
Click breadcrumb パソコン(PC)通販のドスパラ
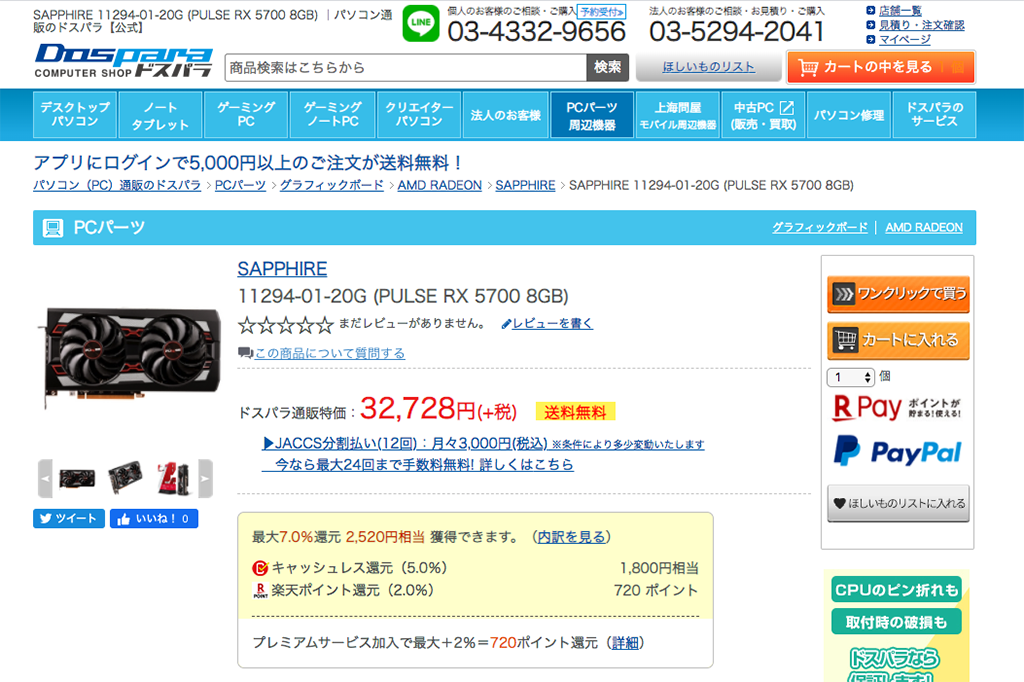pos(117,186)
